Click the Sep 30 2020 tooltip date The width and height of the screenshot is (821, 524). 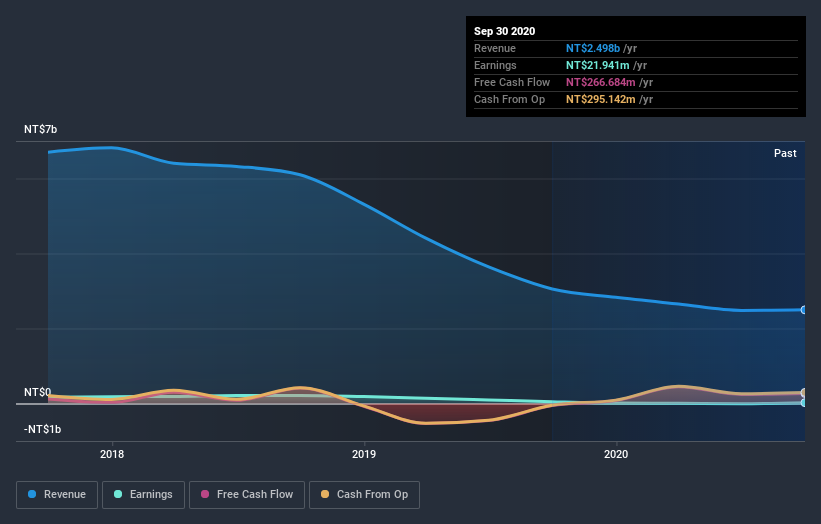[504, 31]
